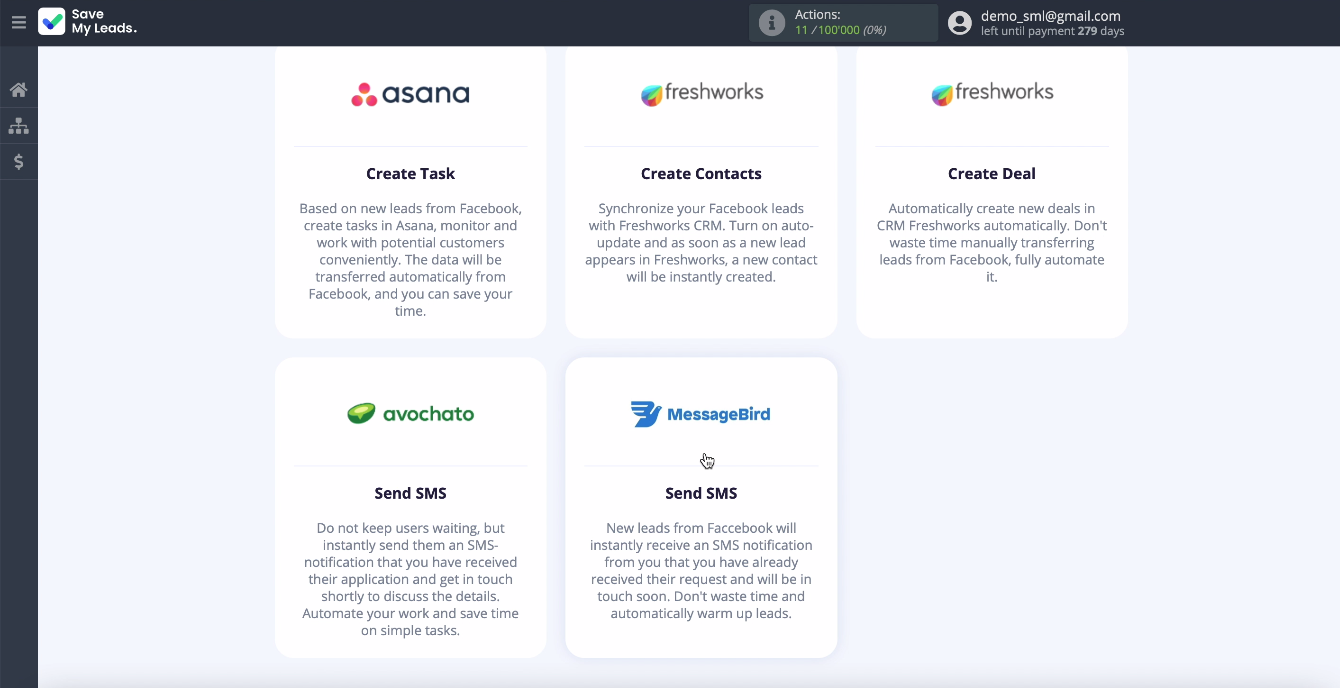Open the user account avatar icon
1340x688 pixels.
click(960, 23)
